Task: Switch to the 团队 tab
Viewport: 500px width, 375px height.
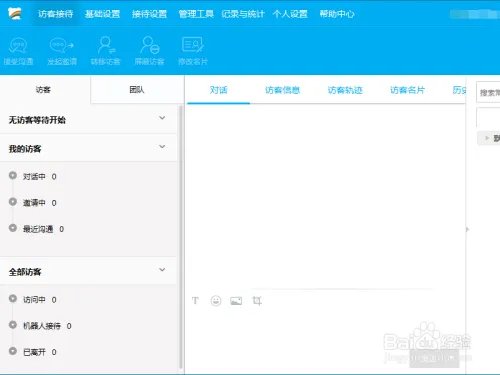Action: [137, 90]
